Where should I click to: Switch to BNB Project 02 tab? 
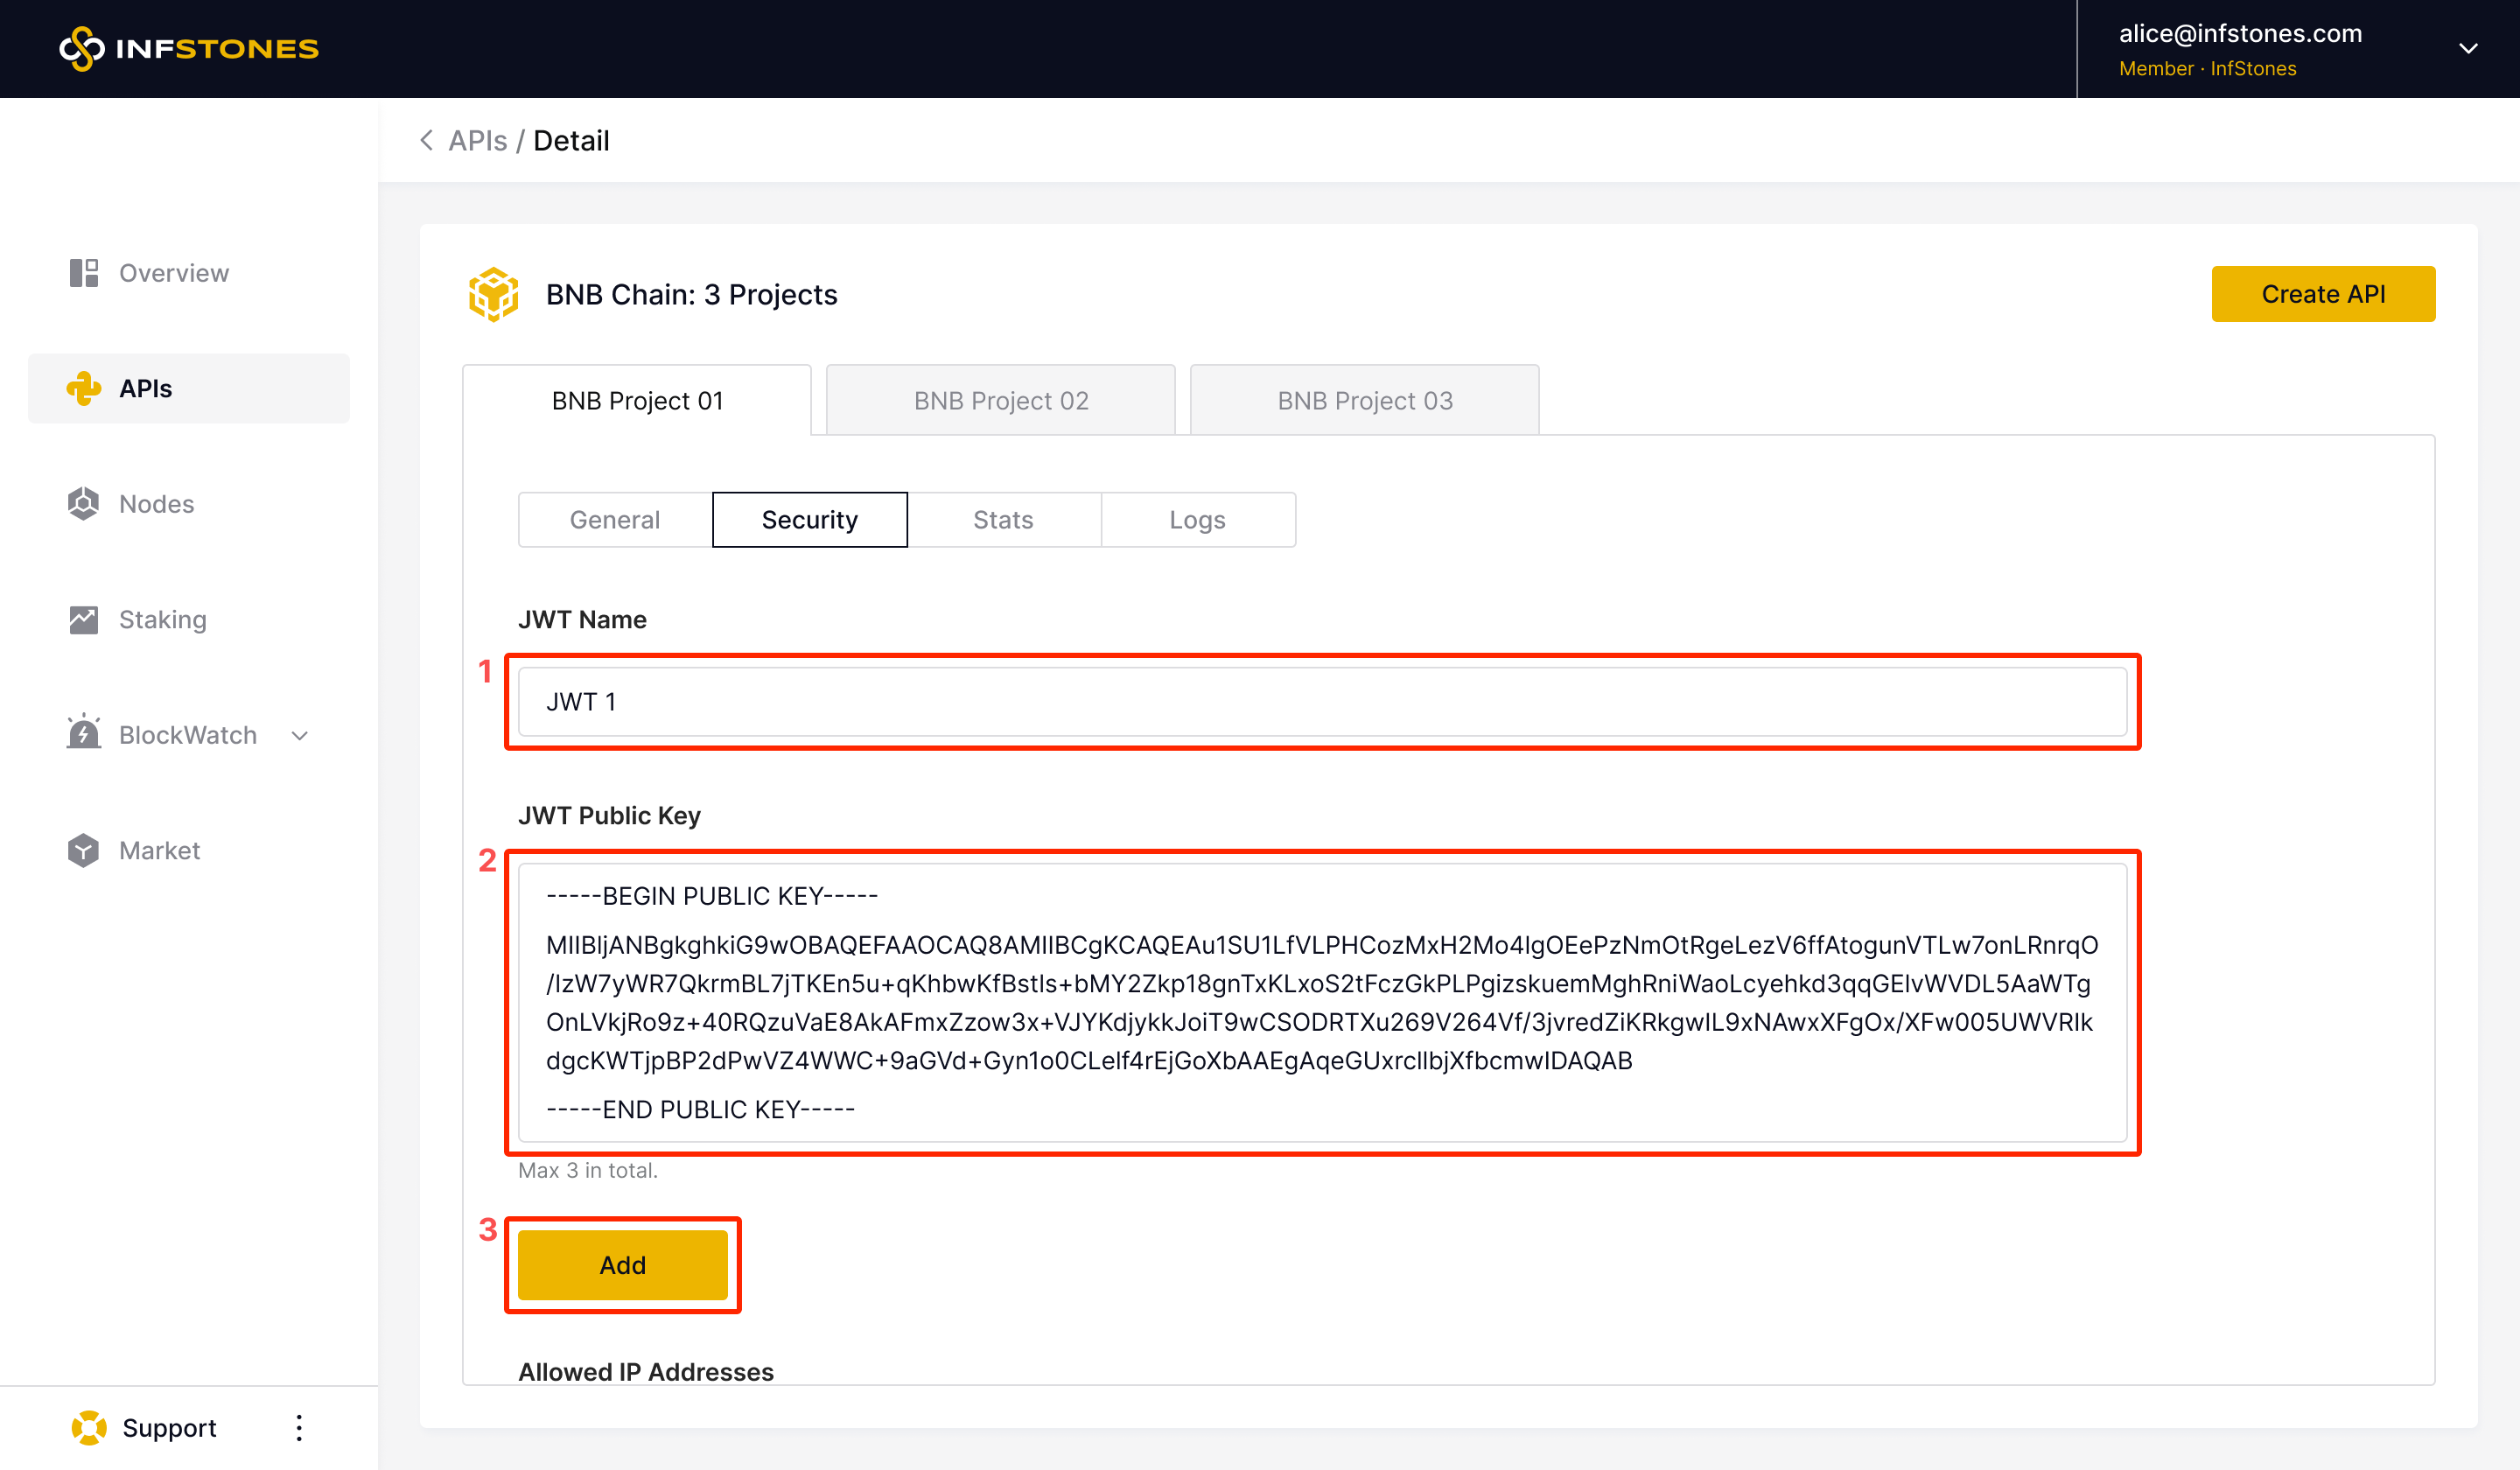click(x=1000, y=400)
